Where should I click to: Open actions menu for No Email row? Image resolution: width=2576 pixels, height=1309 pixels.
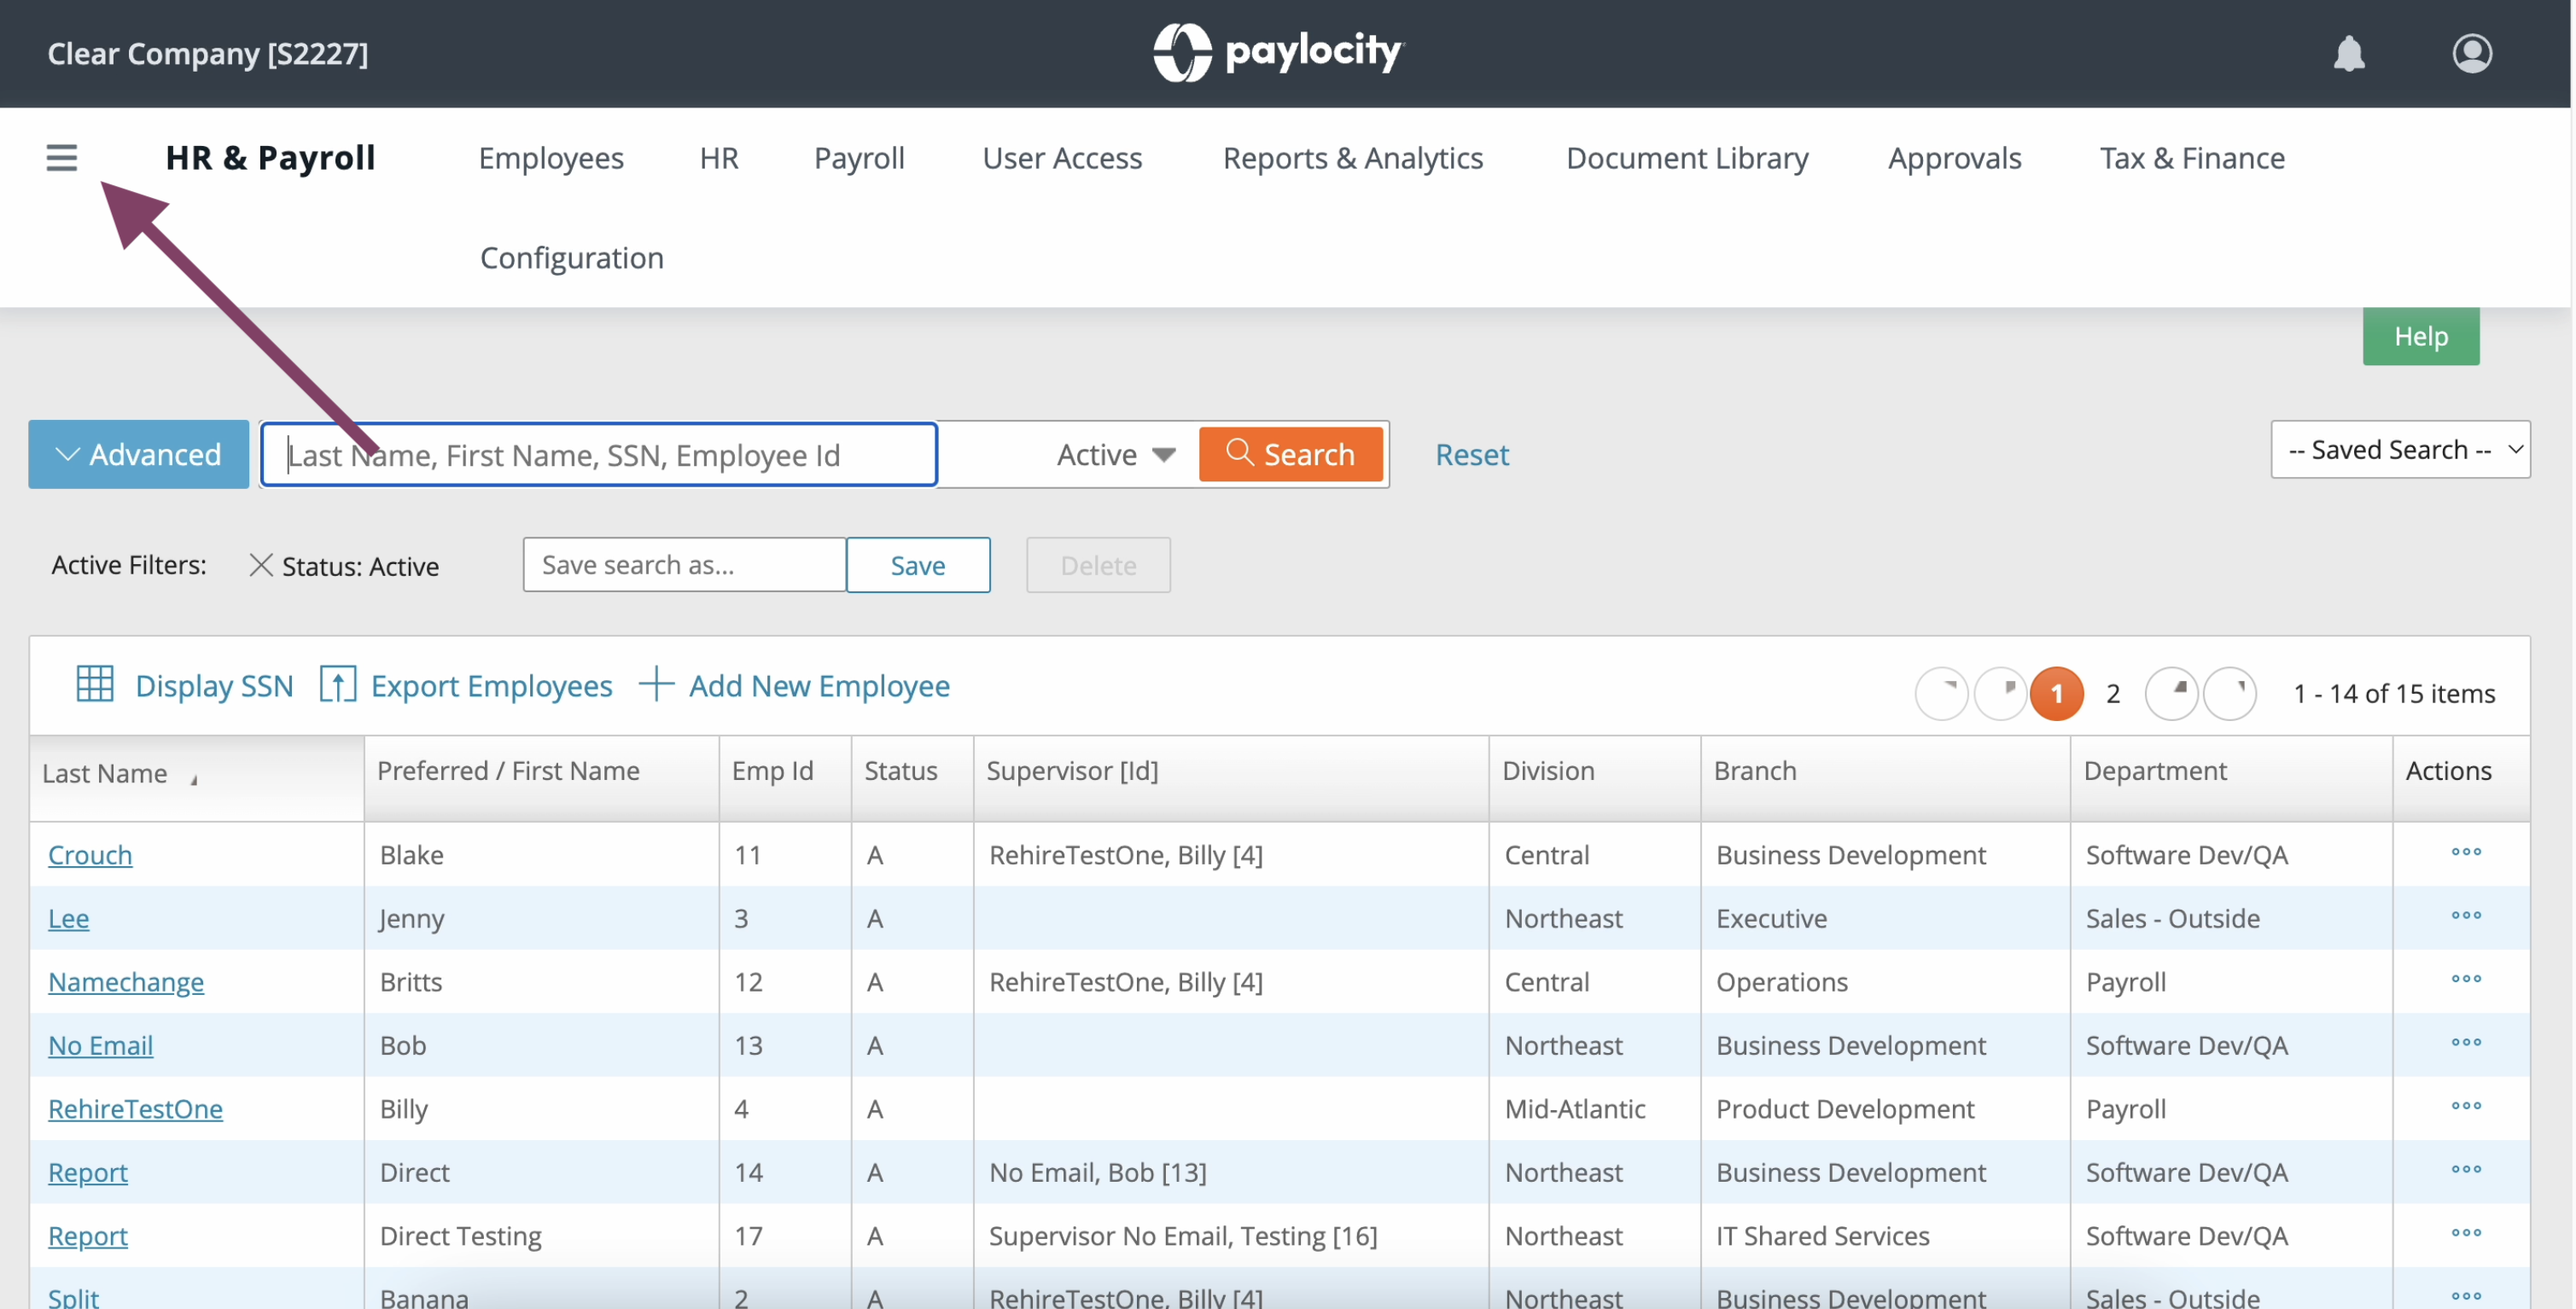pos(2466,1042)
